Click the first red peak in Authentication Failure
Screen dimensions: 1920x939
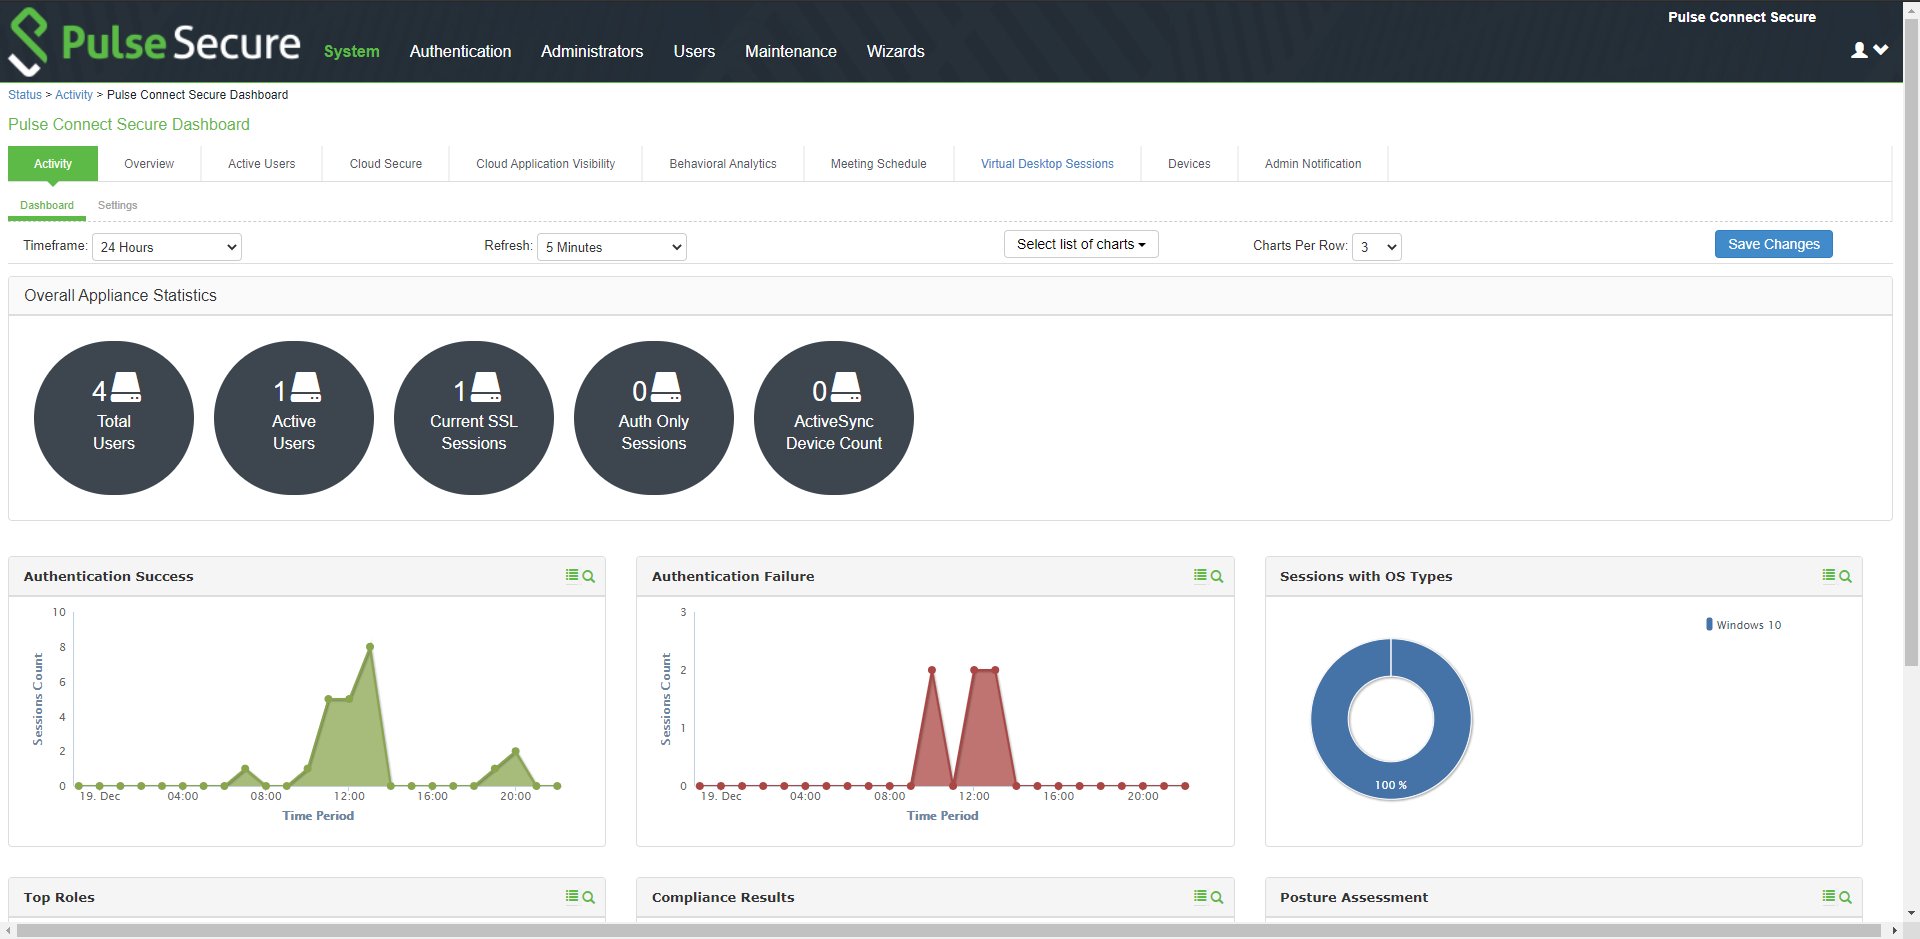[x=932, y=670]
